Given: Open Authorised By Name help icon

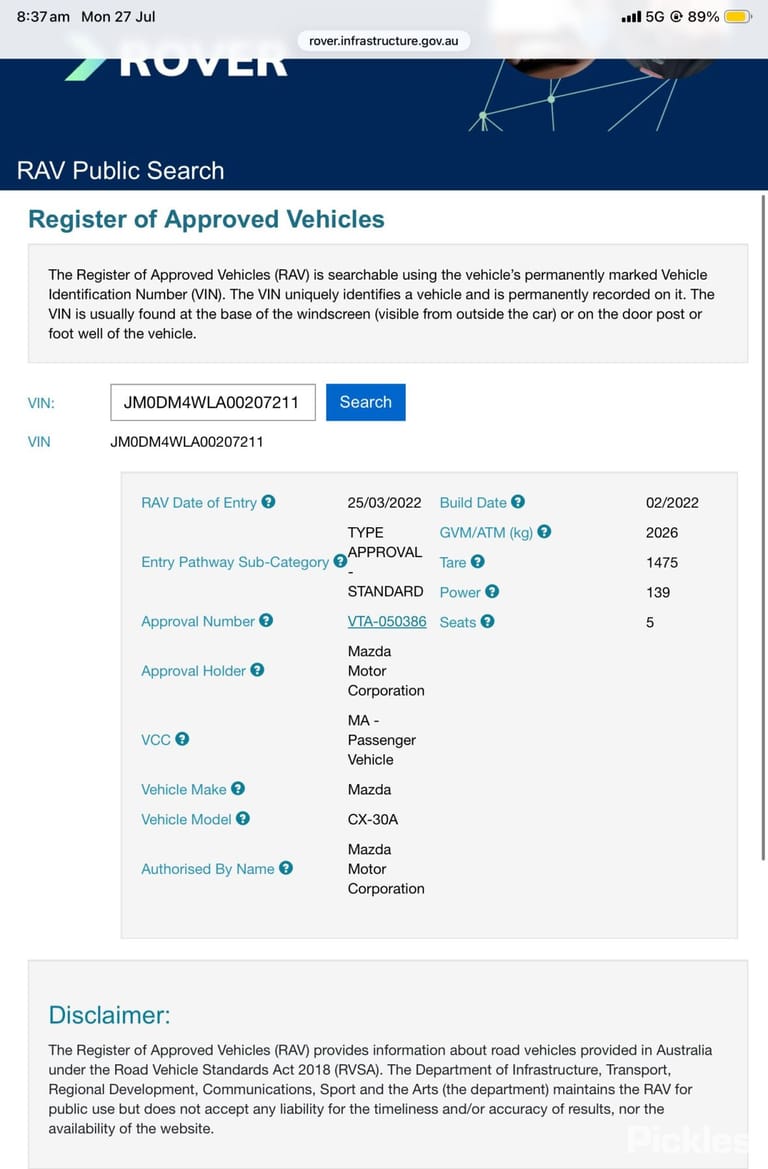Looking at the screenshot, I should 286,868.
